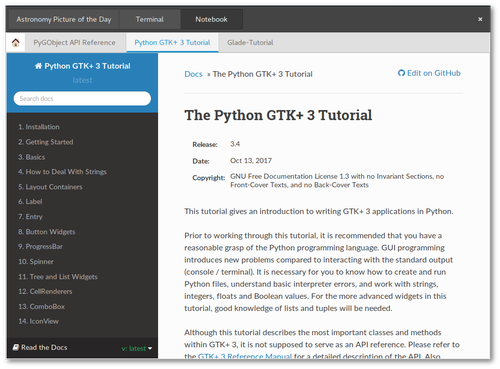Navigate to 14. IconView chapter
Screen dimensions: 500x369
pyautogui.click(x=38, y=321)
